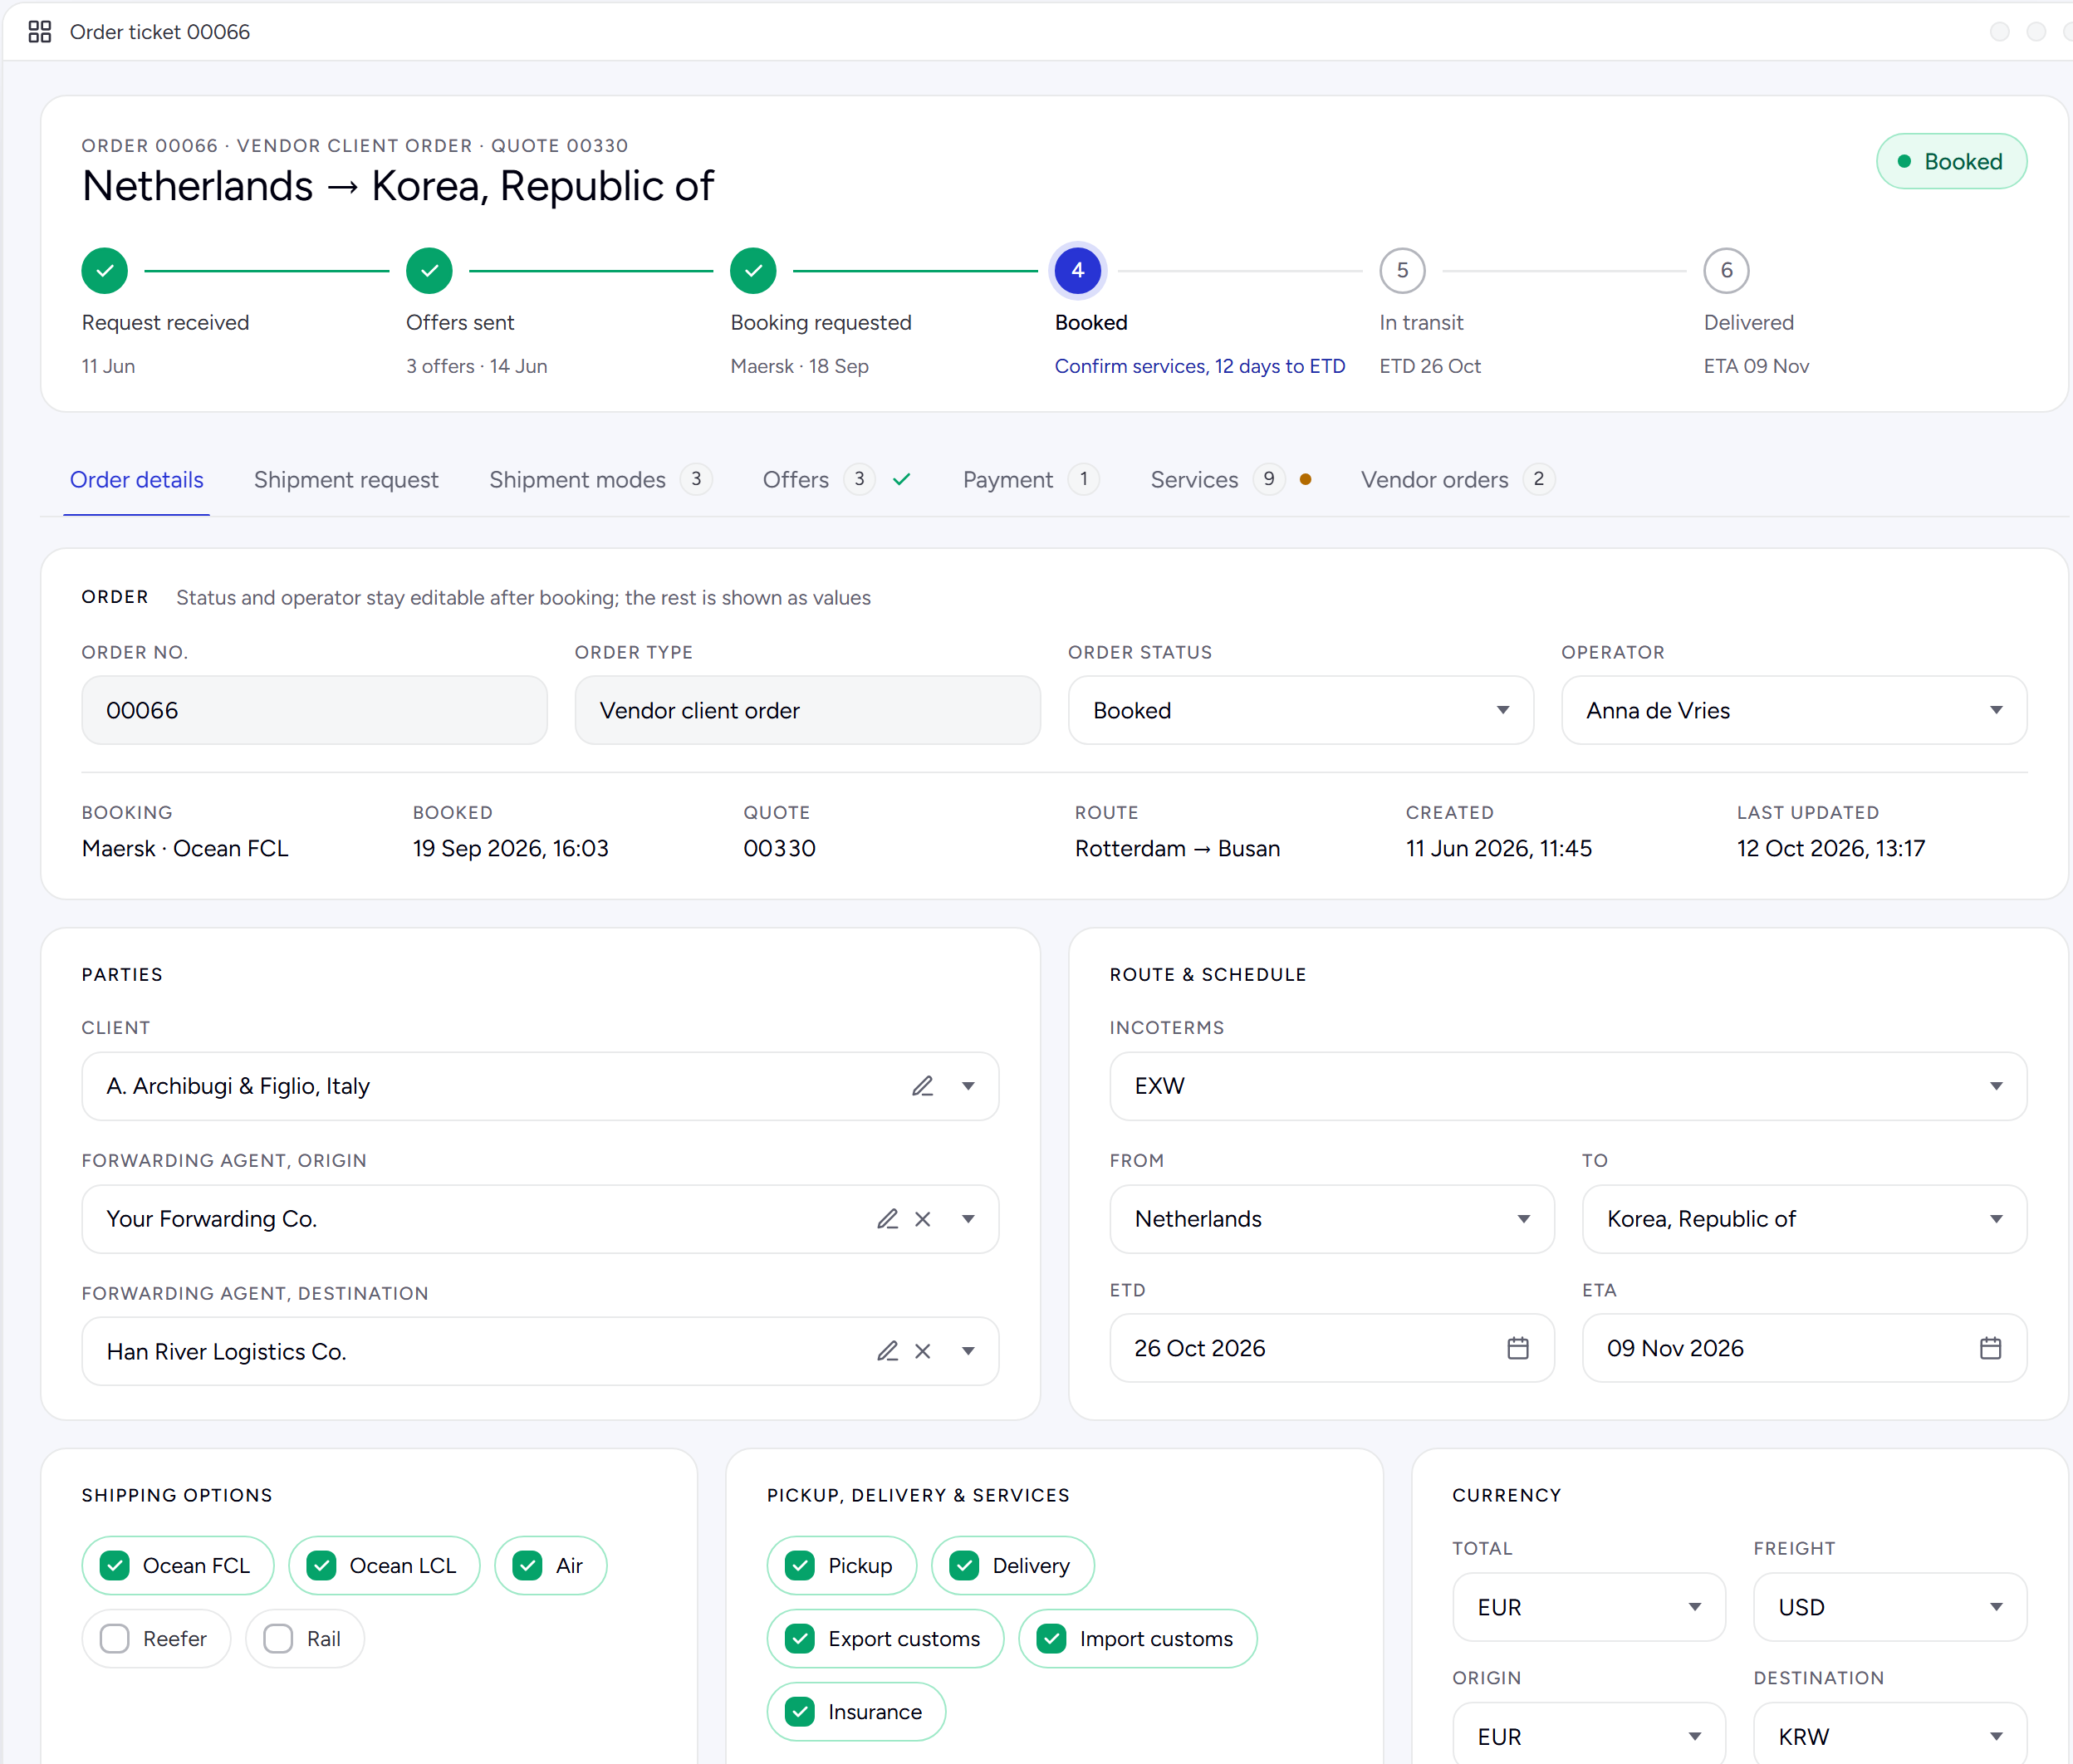Open the ETD calendar picker icon
The width and height of the screenshot is (2073, 1764).
pos(1518,1348)
